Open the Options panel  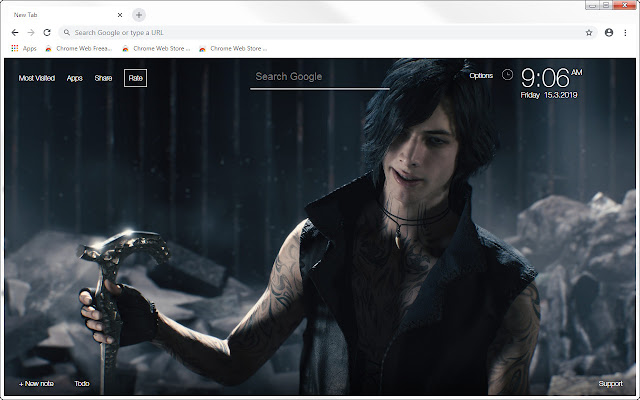(481, 76)
